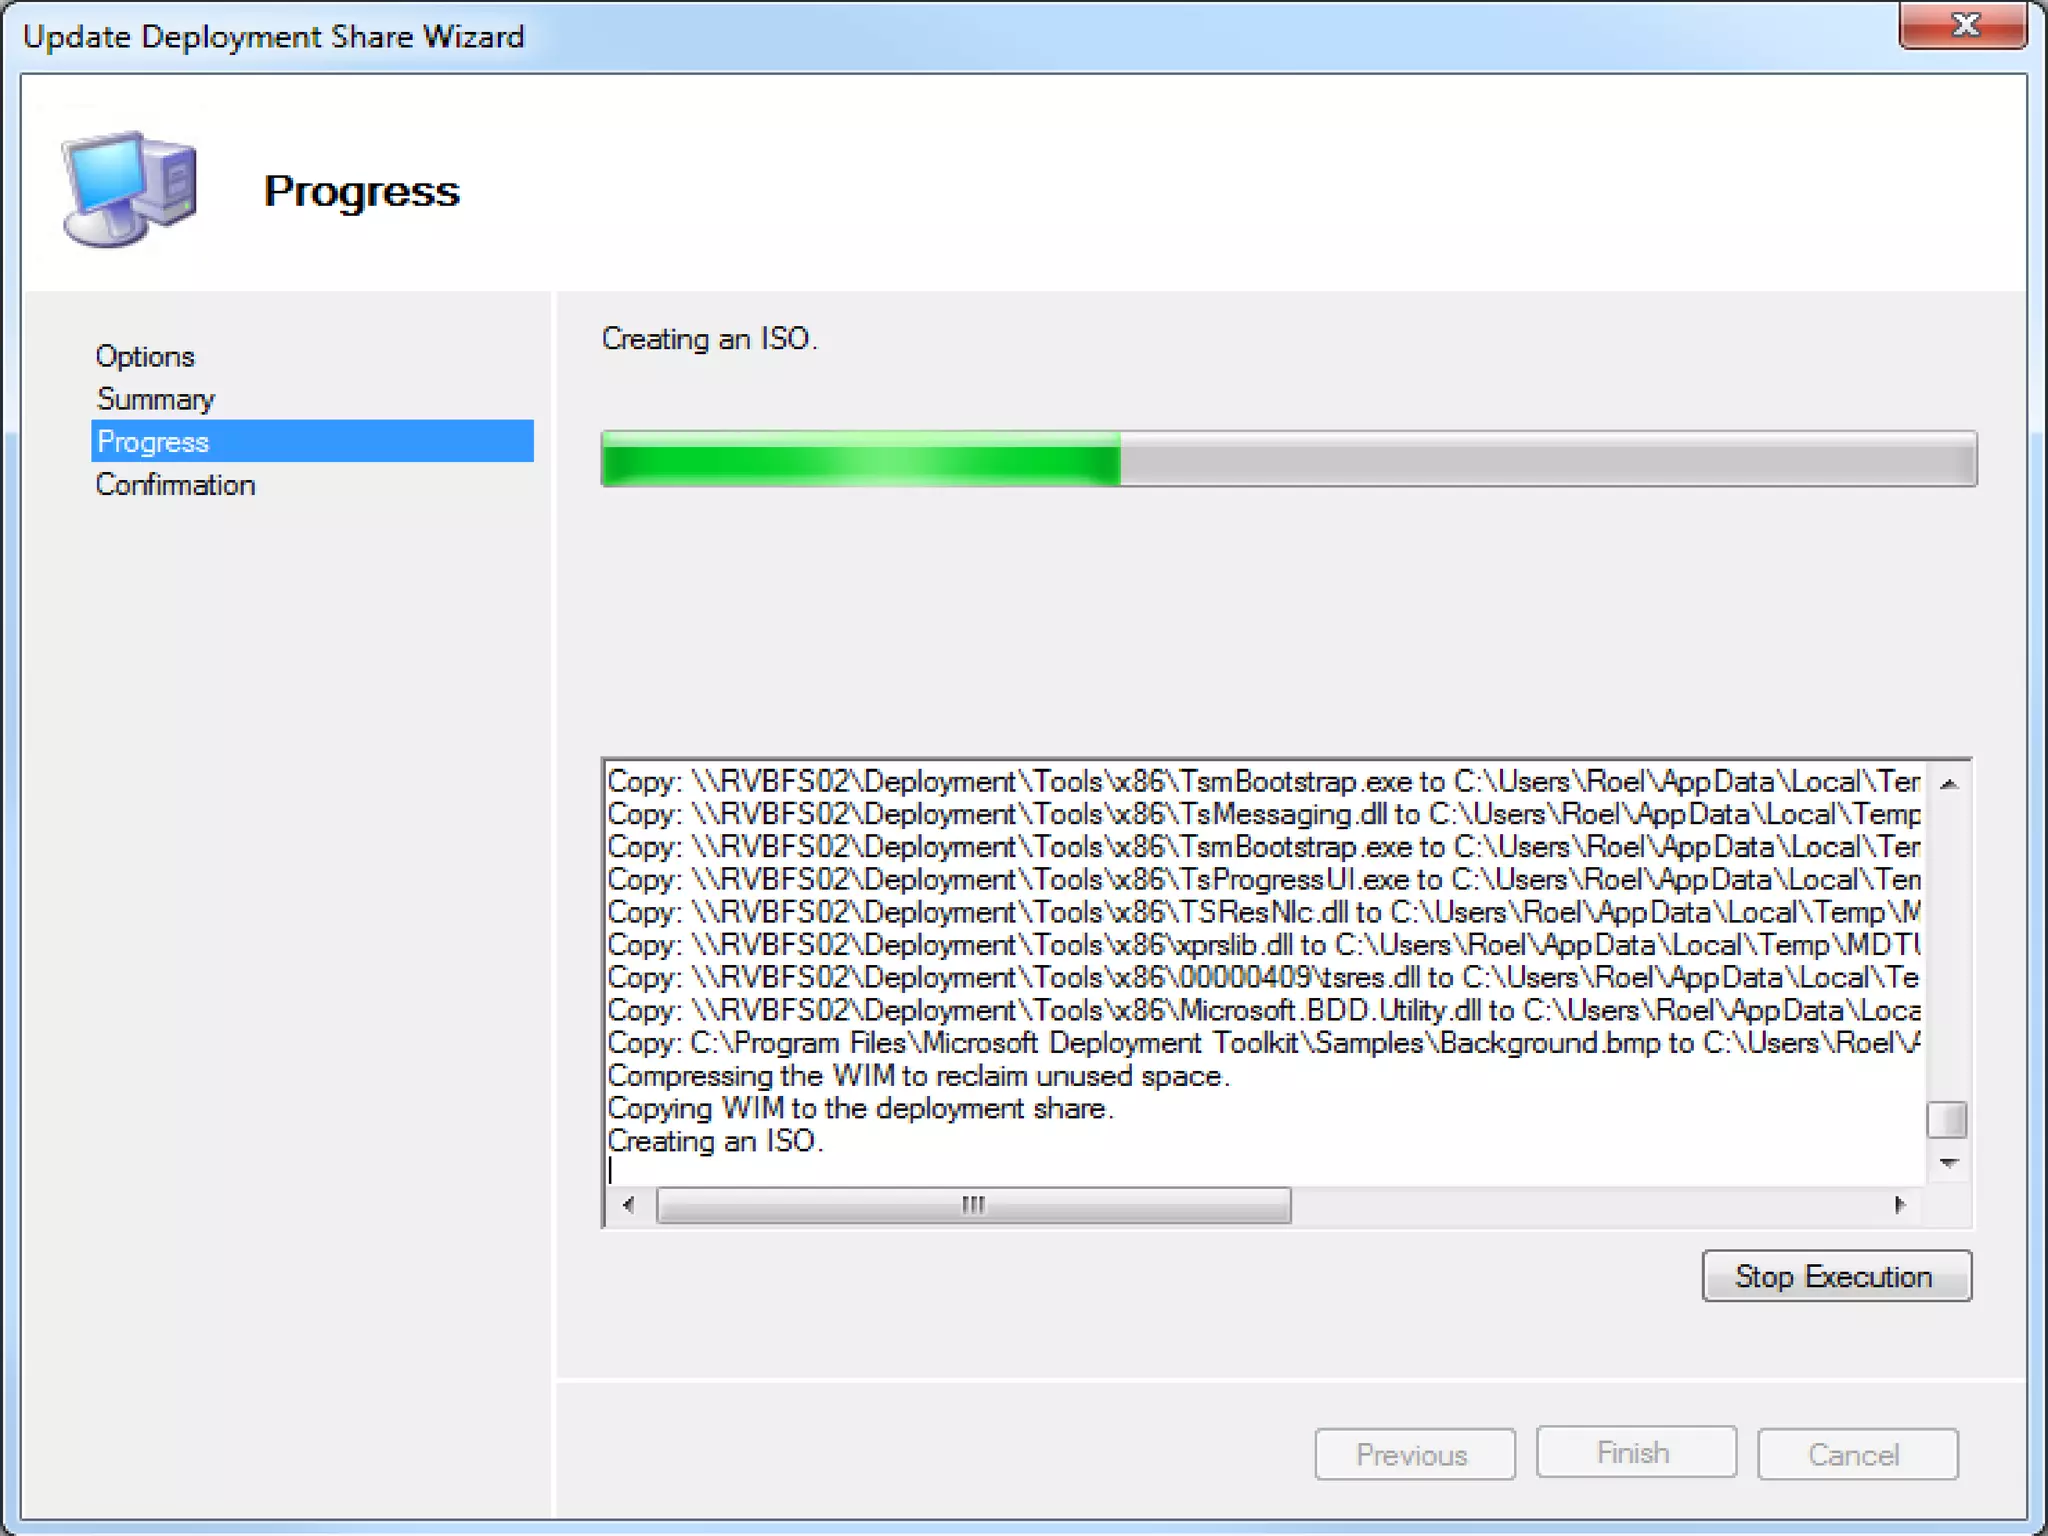Image resolution: width=2048 pixels, height=1536 pixels.
Task: Click the 'Creating an ISO.' status label above progress bar
Action: 709,339
